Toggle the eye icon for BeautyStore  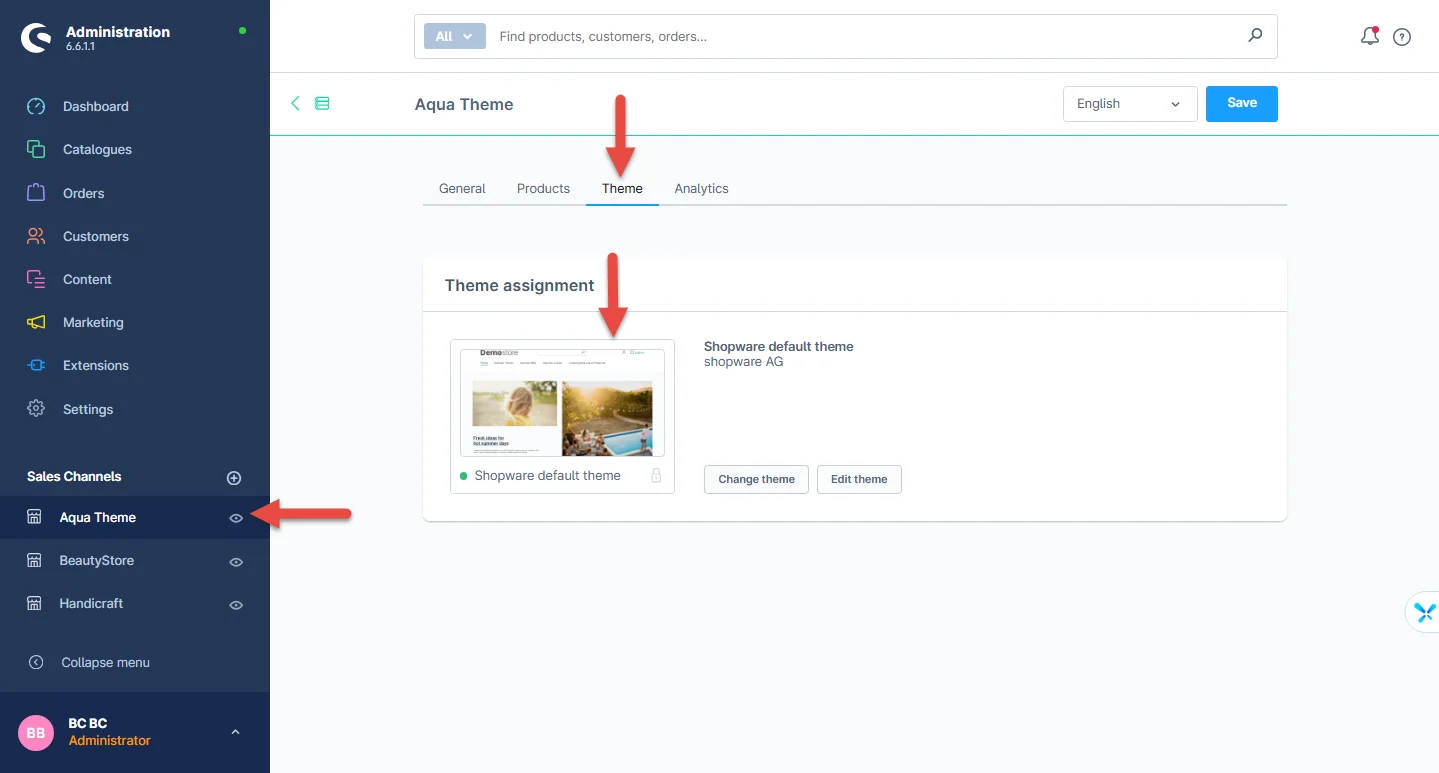pos(236,562)
